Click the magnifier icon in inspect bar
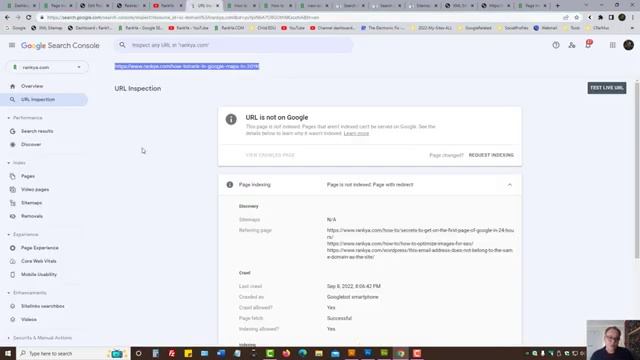Screen dimensions: 640x360 click(122, 45)
